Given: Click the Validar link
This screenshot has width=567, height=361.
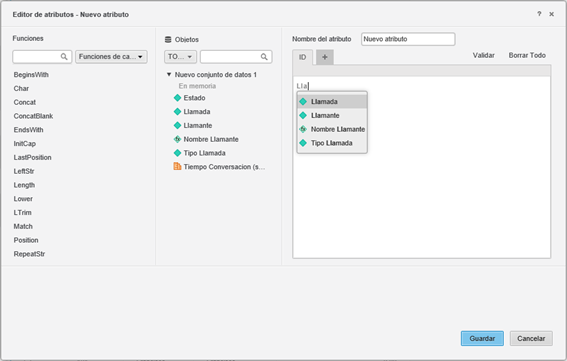Looking at the screenshot, I should tap(483, 55).
